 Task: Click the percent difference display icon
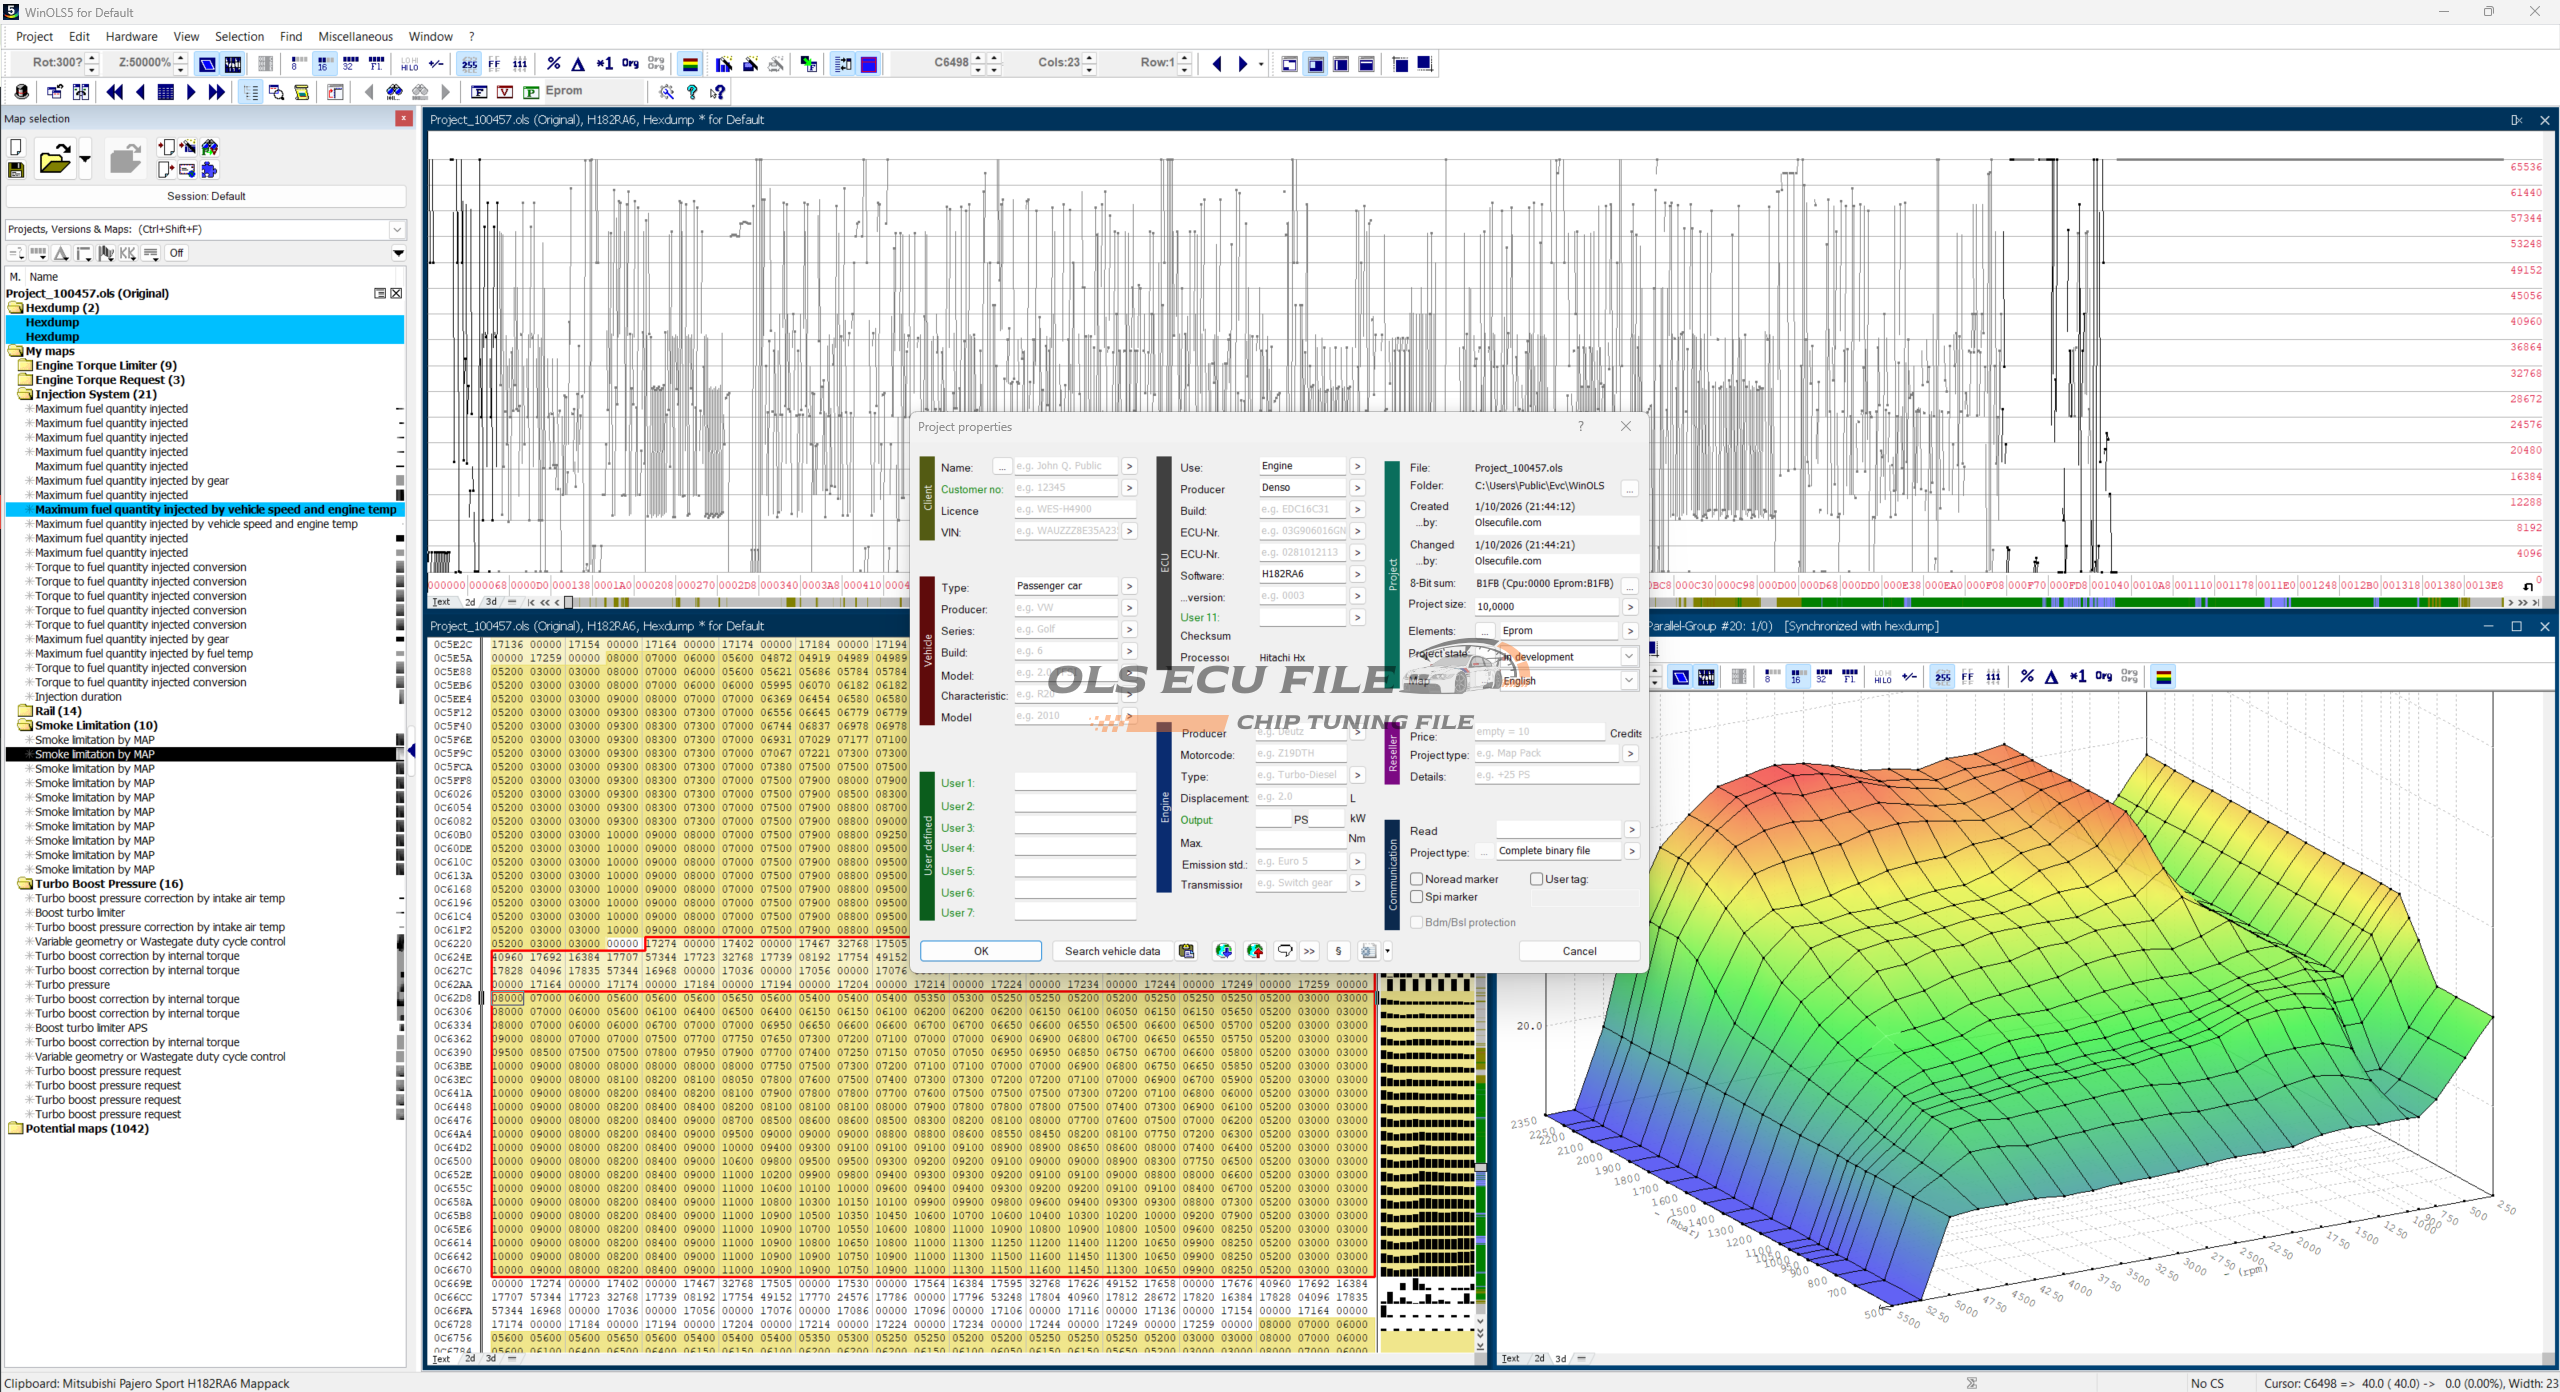point(554,64)
